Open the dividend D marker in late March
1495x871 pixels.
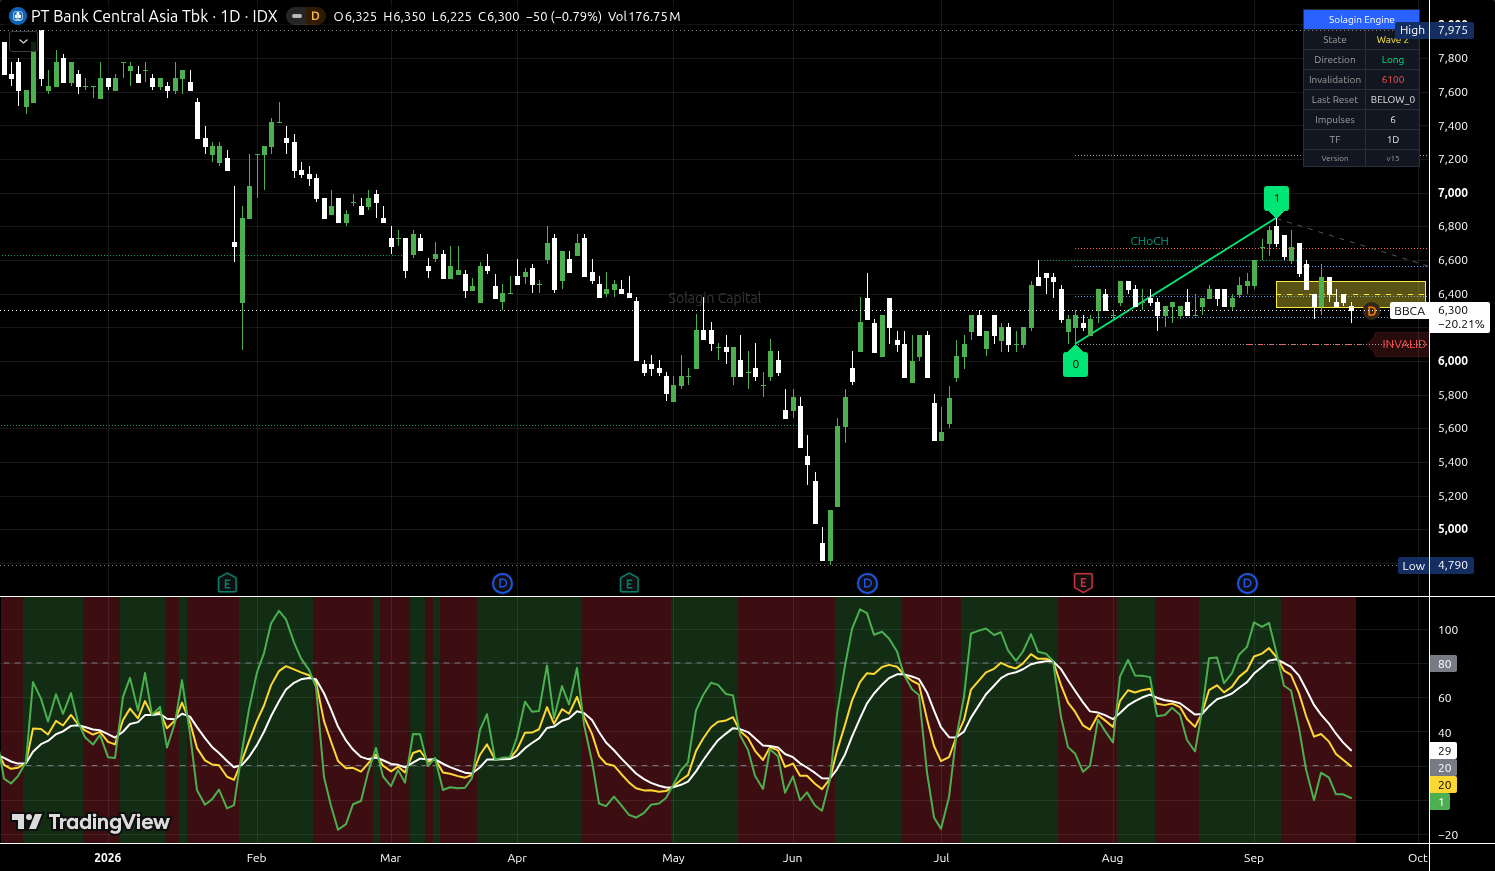tap(503, 583)
